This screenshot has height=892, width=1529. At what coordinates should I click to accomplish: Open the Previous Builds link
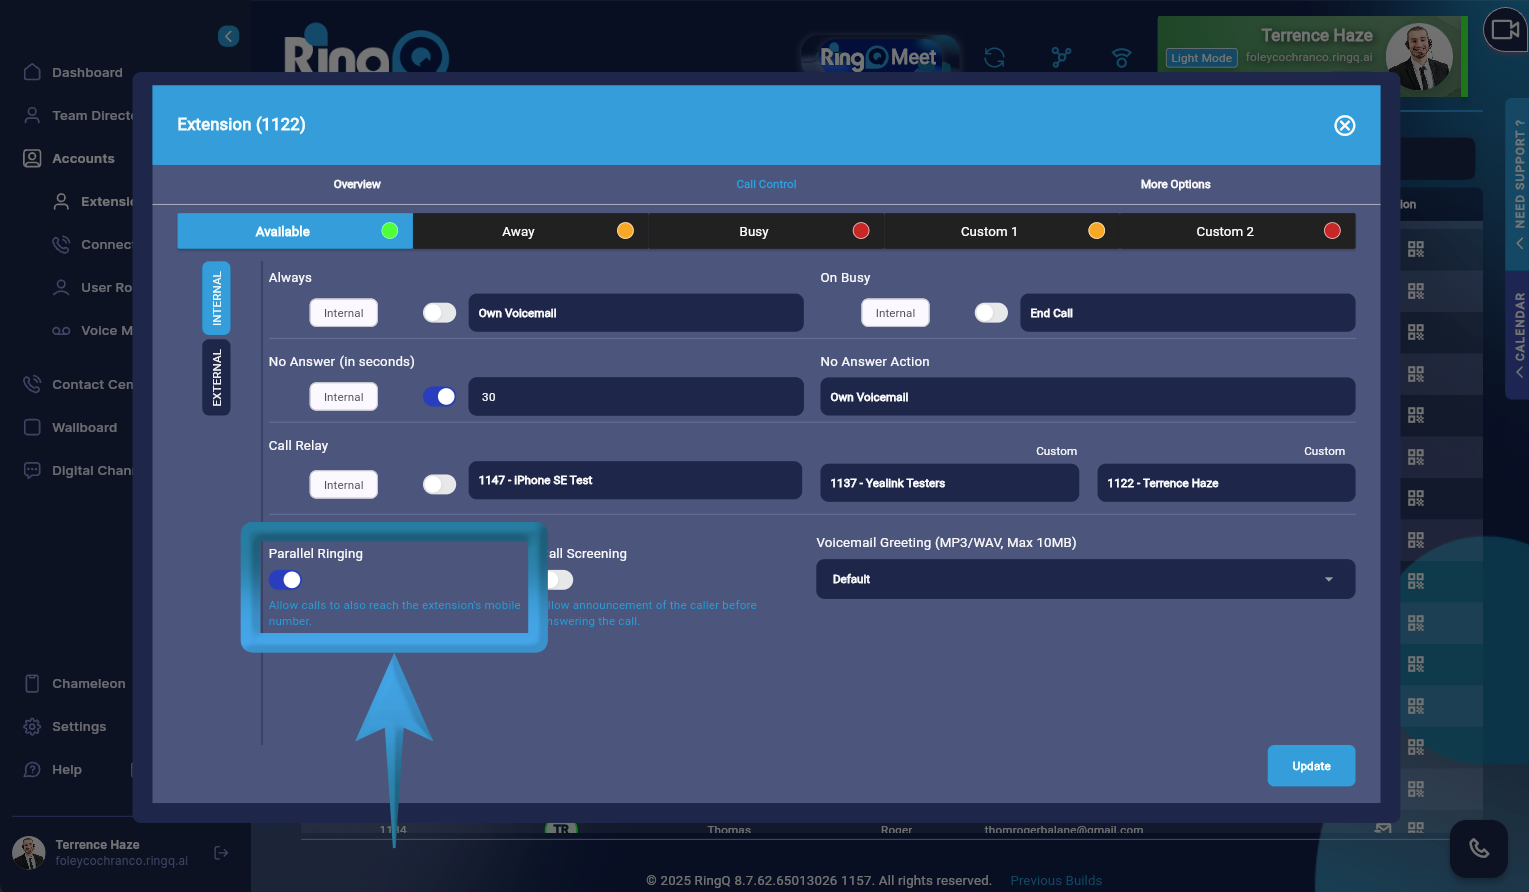(1055, 880)
